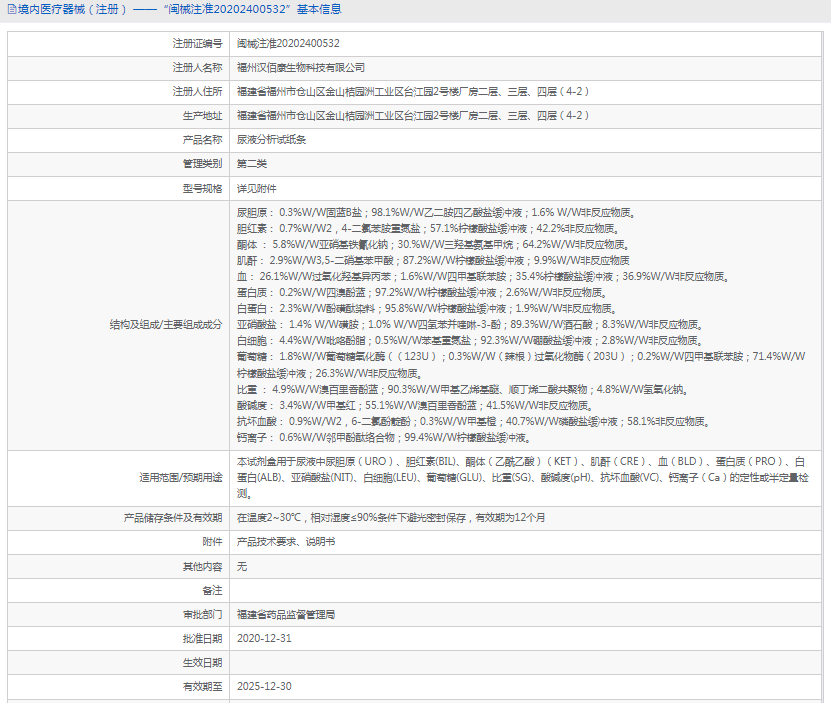Click product name 尿液分析试纸条
This screenshot has width=831, height=703.
[x=271, y=140]
